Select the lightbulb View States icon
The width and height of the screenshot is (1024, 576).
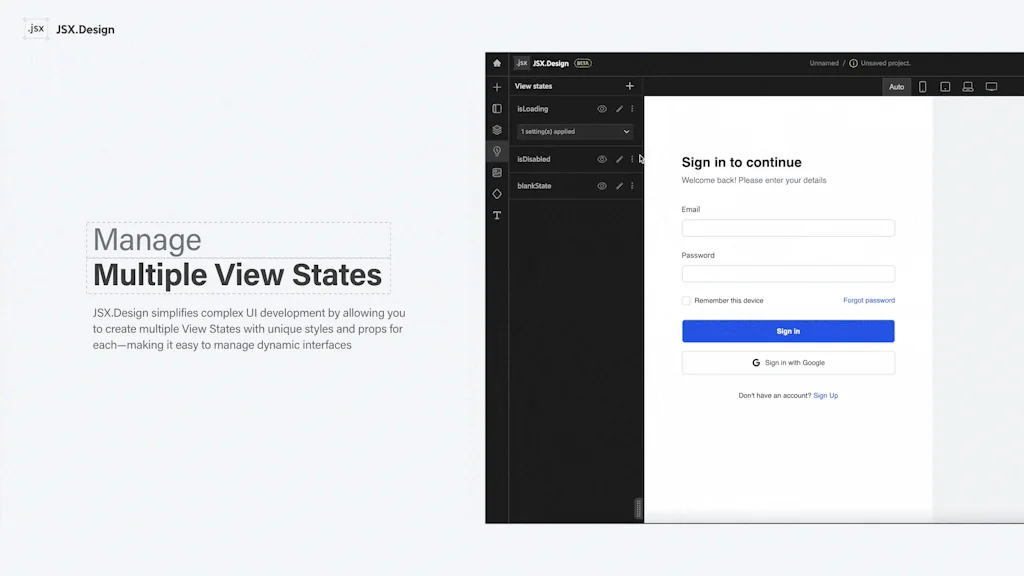click(497, 150)
